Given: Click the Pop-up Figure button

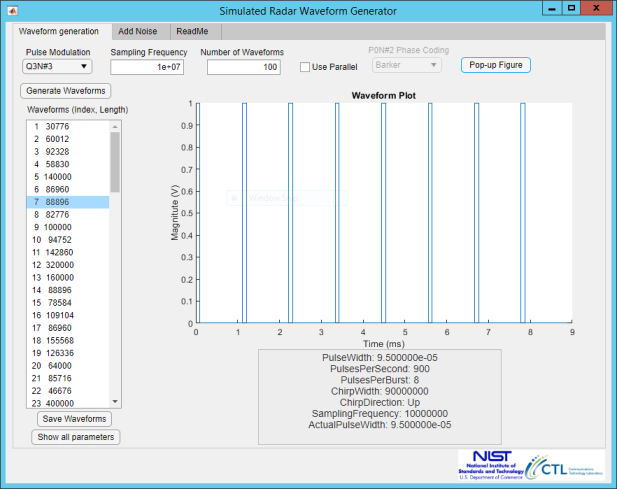Looking at the screenshot, I should click(496, 65).
